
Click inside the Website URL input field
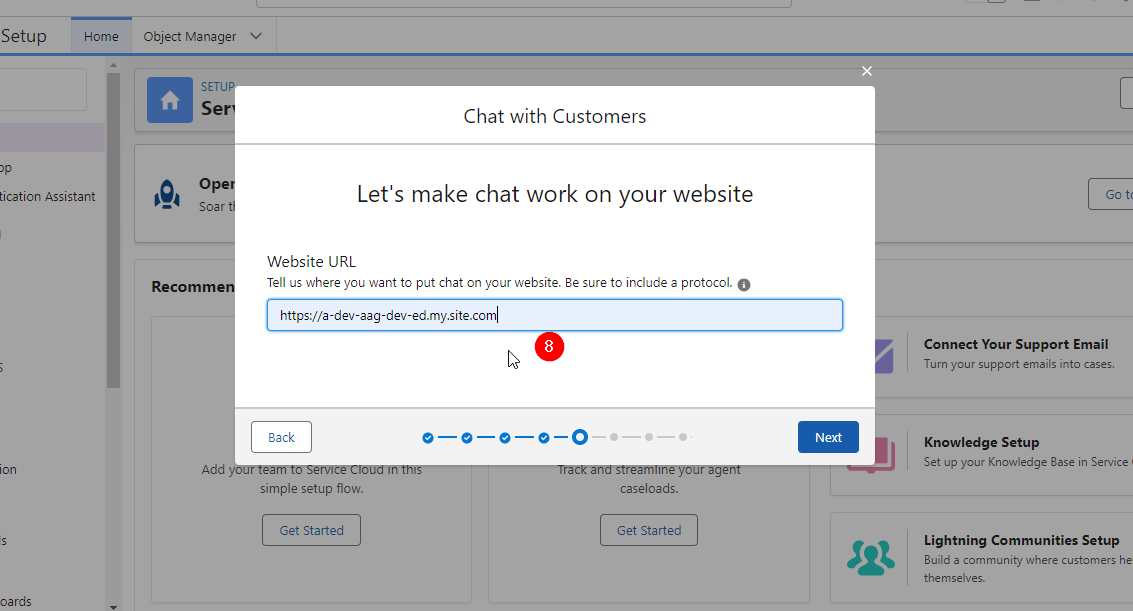coord(554,314)
